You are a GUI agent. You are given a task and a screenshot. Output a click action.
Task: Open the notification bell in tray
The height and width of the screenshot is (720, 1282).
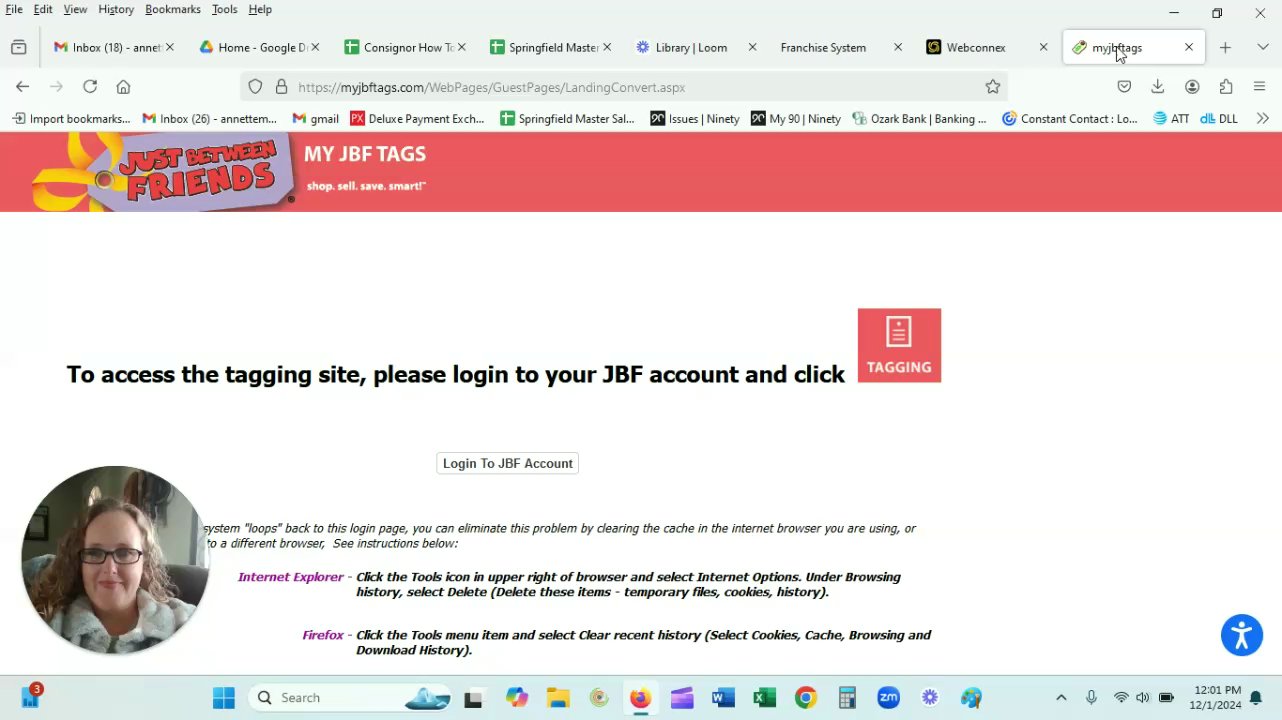point(1256,697)
